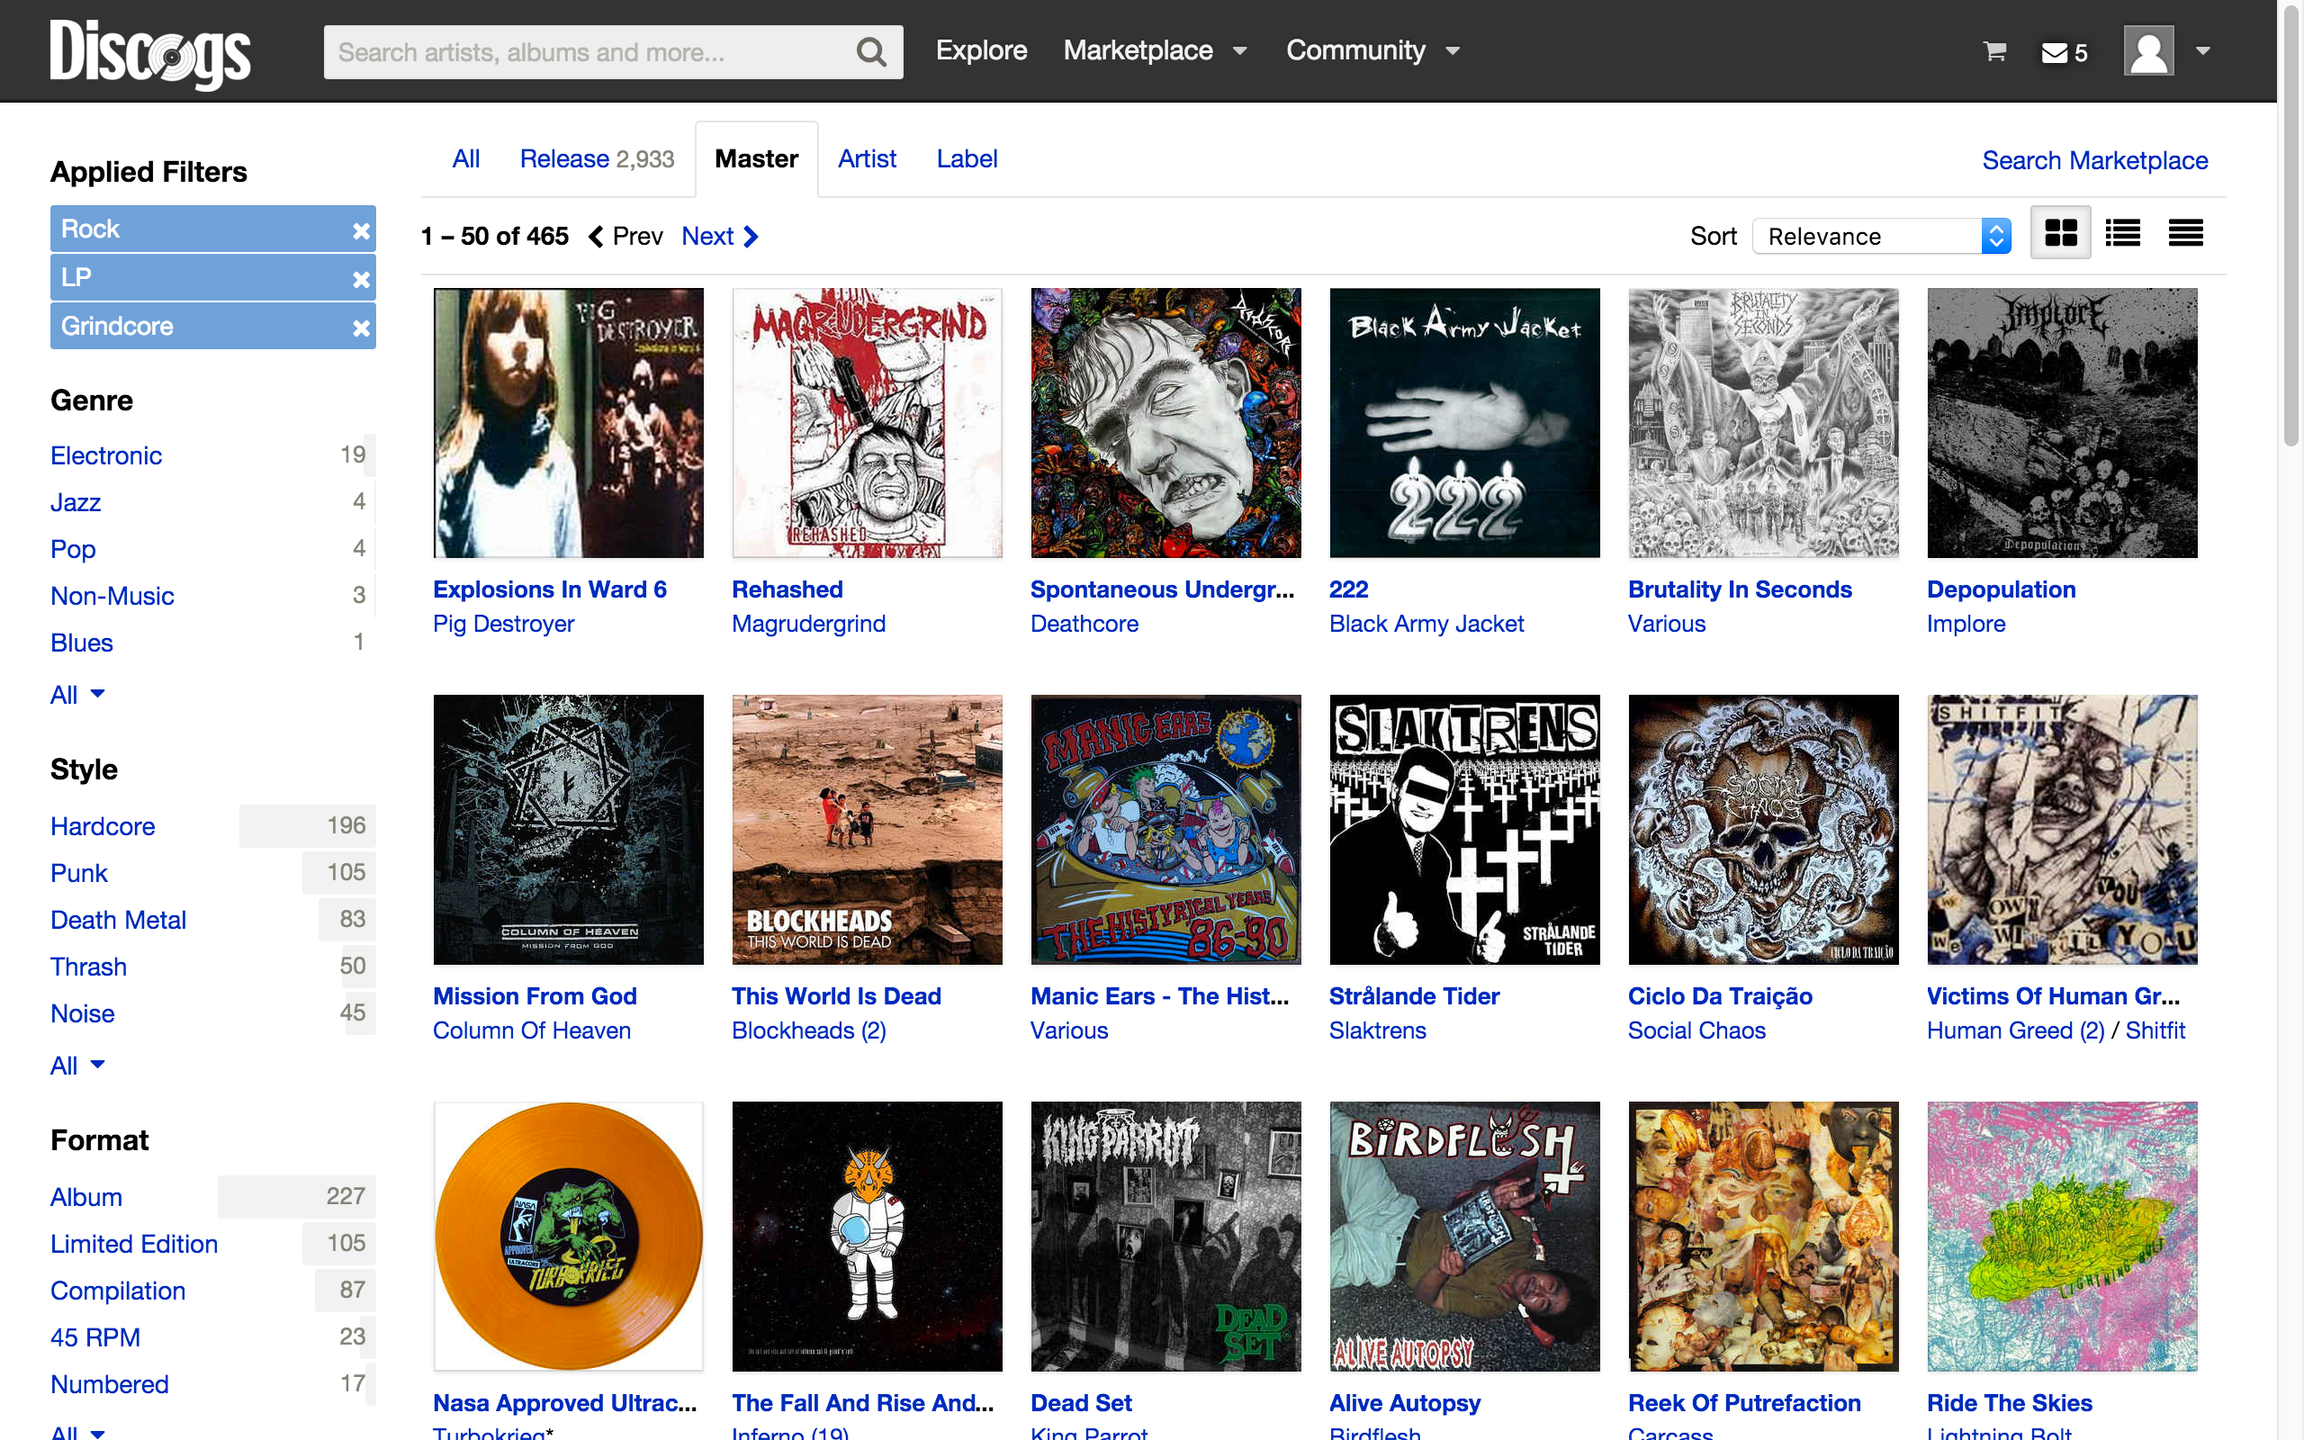
Task: Click the user profile avatar
Action: (x=2148, y=51)
